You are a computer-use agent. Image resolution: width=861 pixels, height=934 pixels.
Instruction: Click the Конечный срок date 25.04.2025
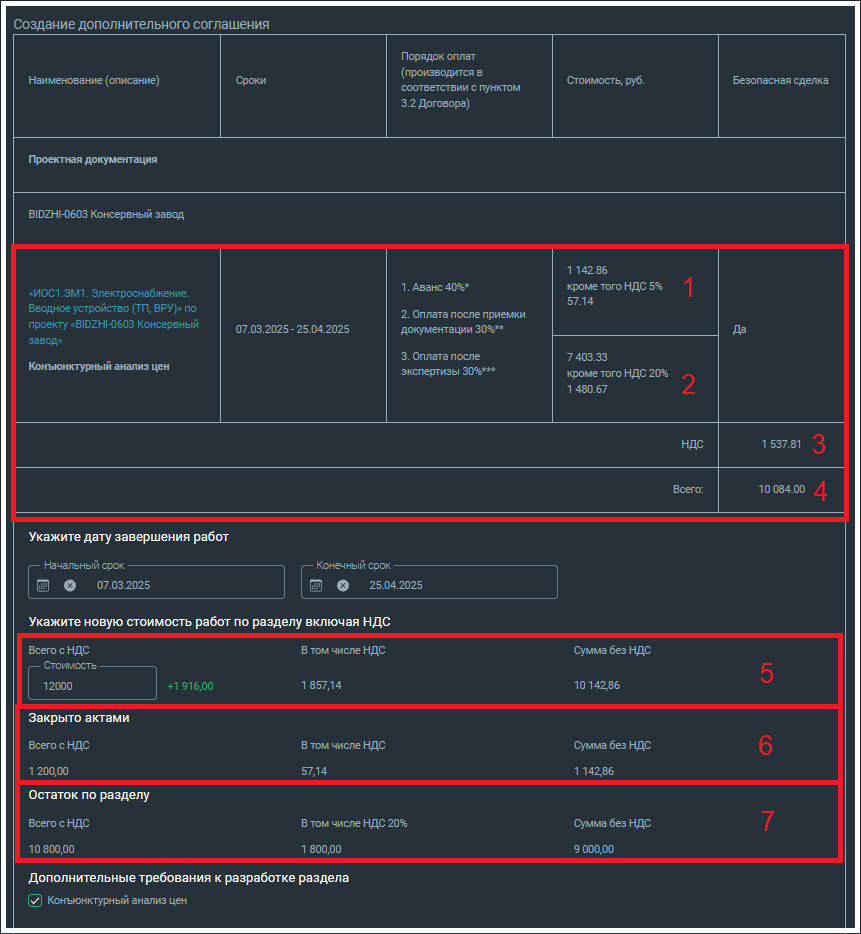396,585
